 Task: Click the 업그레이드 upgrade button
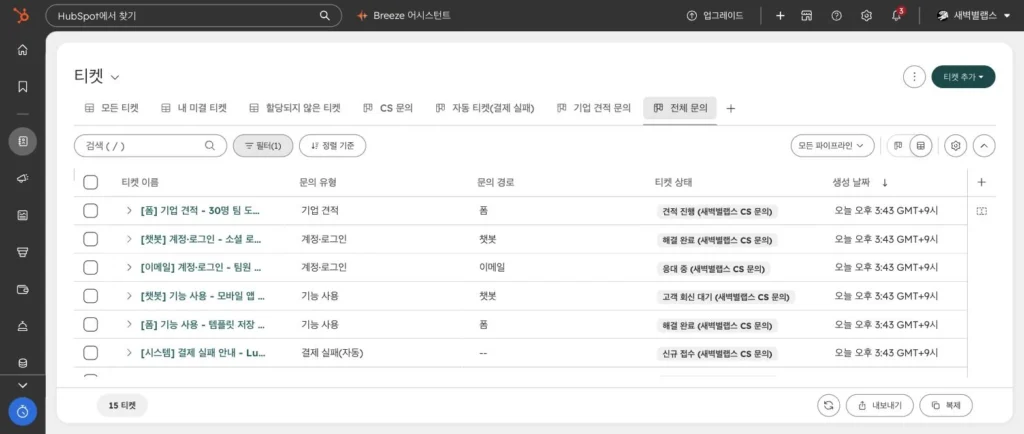point(714,16)
